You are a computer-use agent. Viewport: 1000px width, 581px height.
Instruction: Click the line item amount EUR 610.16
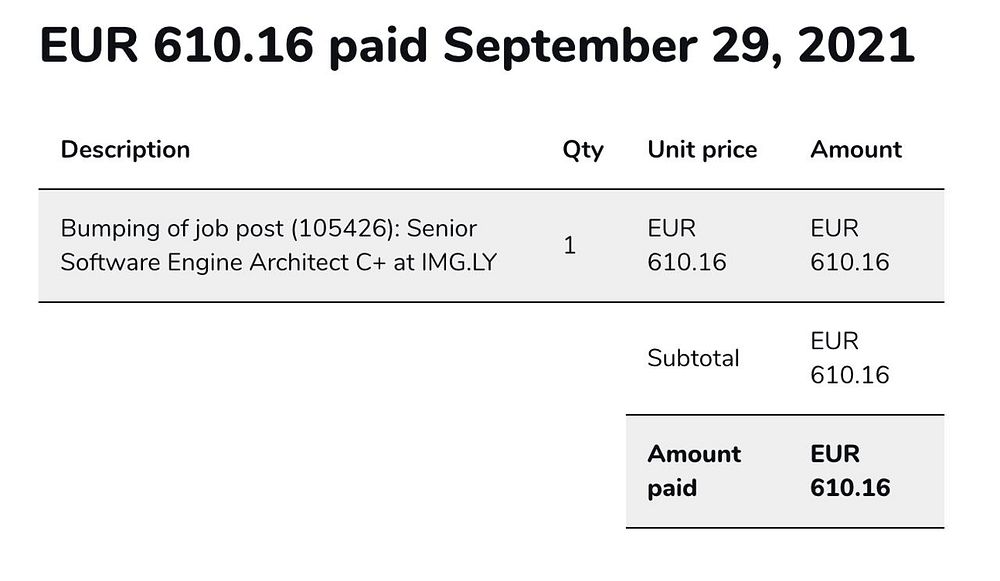849,246
